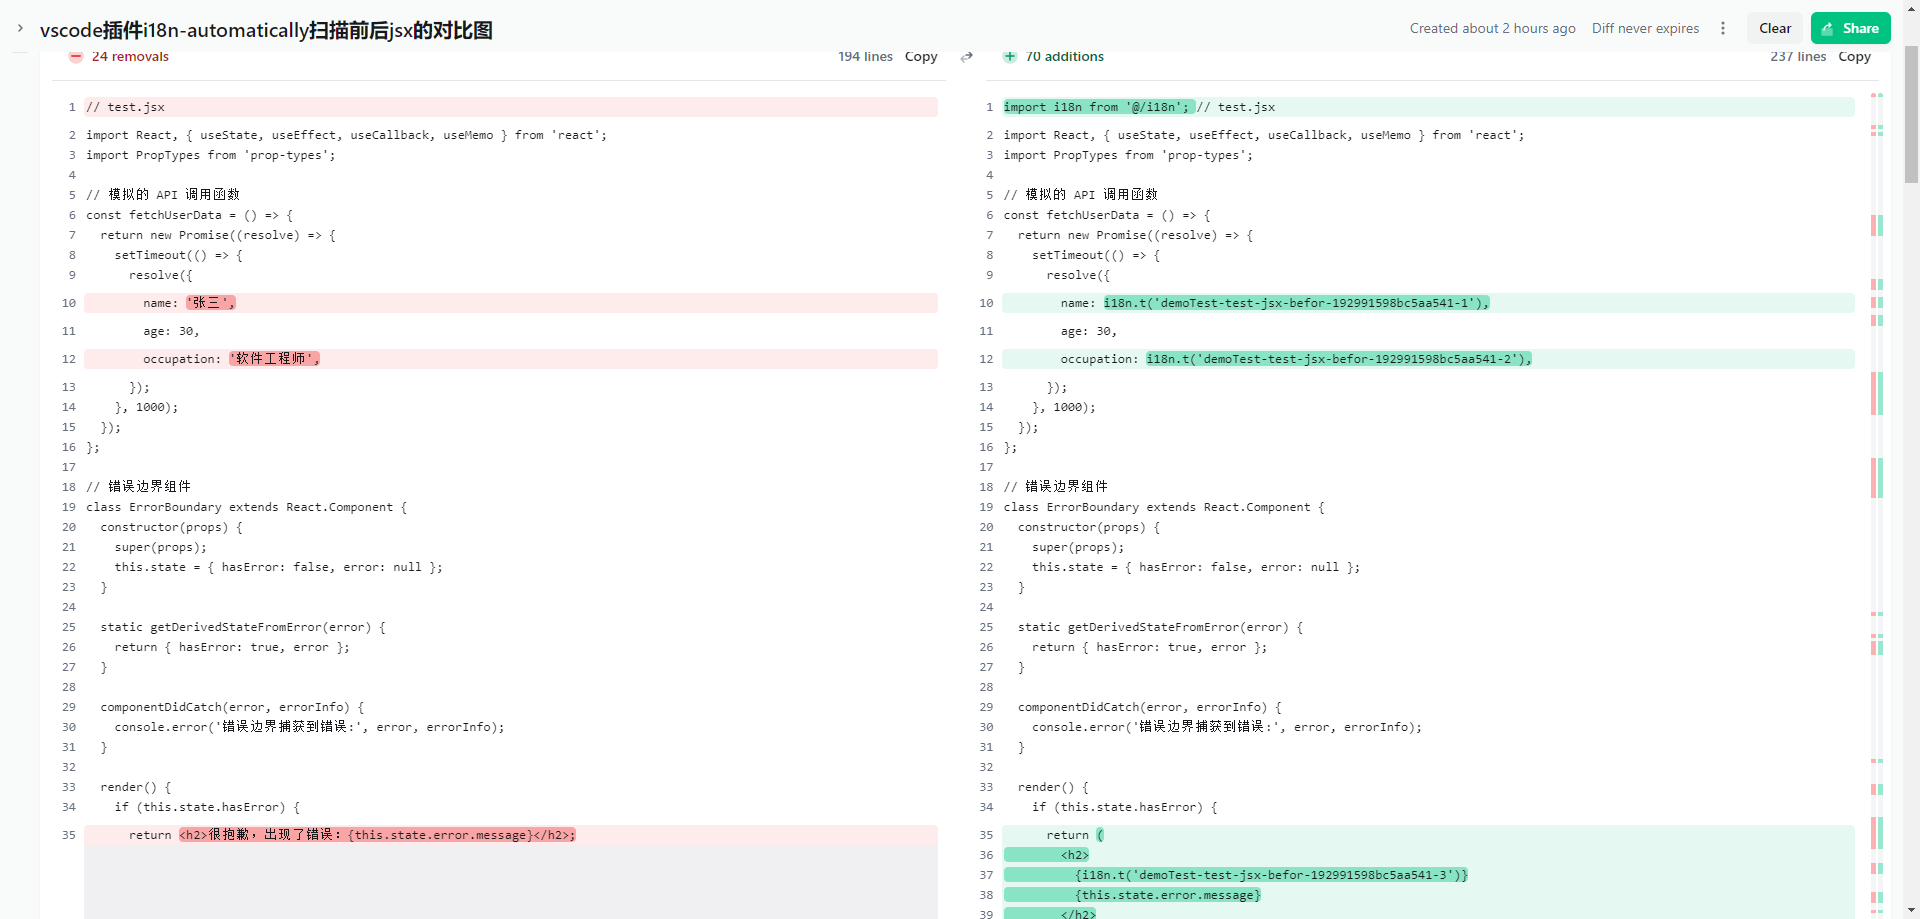
Task: Click the diff title text
Action: coord(266,30)
